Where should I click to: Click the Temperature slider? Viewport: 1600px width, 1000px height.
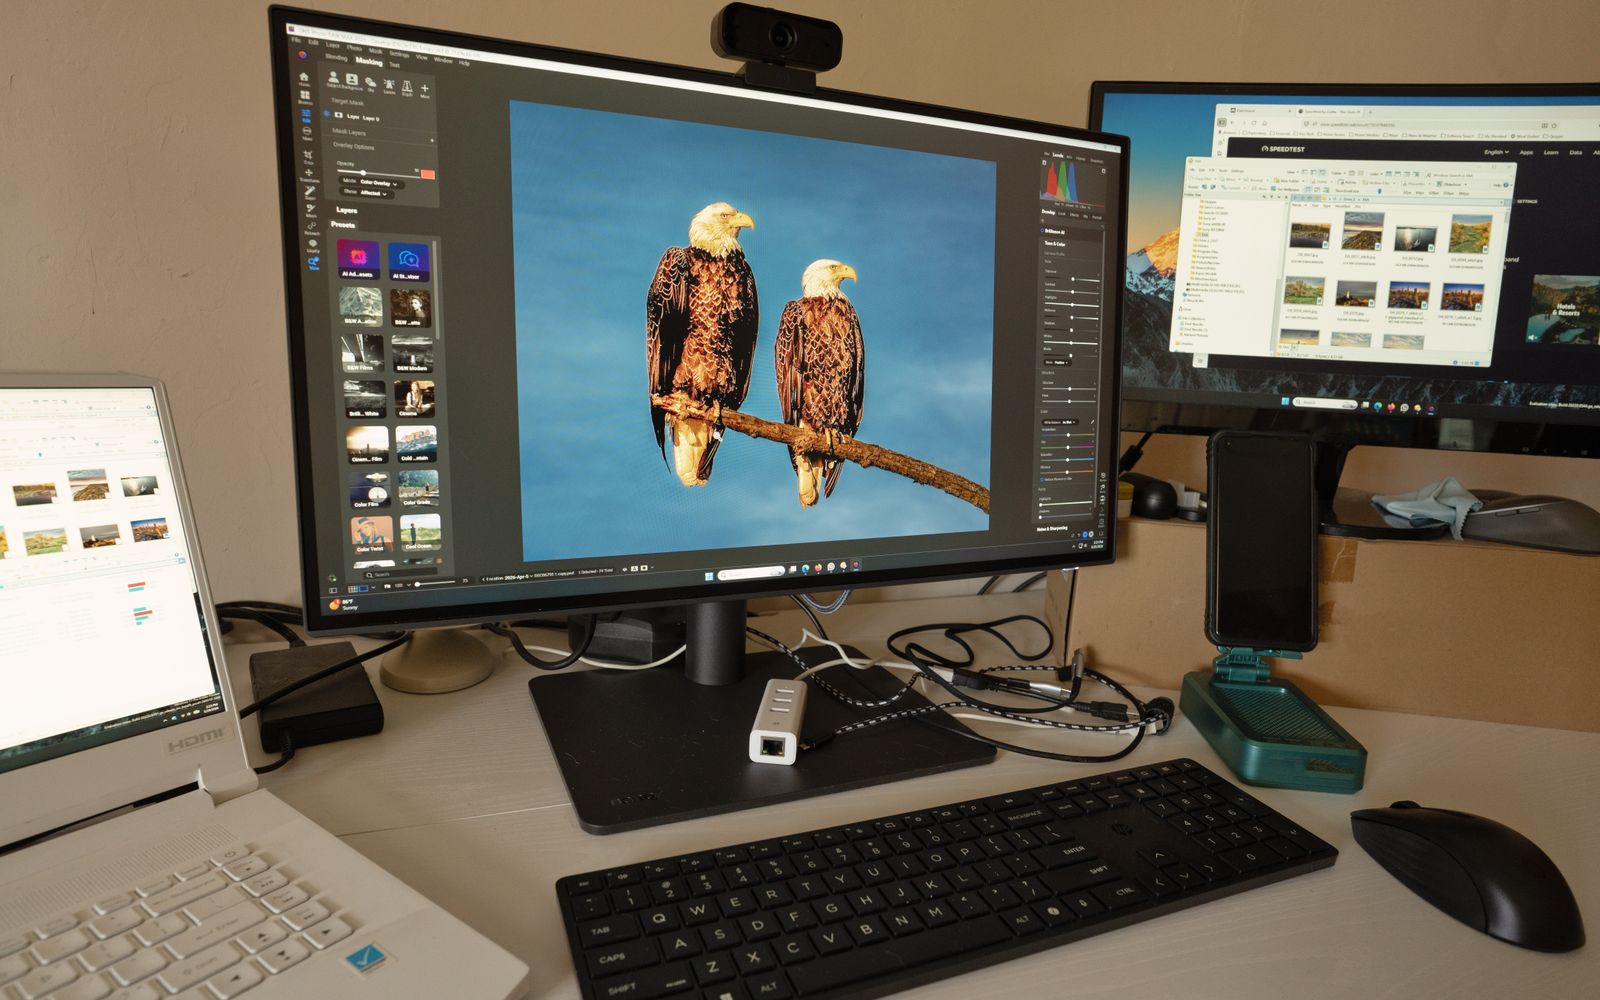pos(1069,437)
